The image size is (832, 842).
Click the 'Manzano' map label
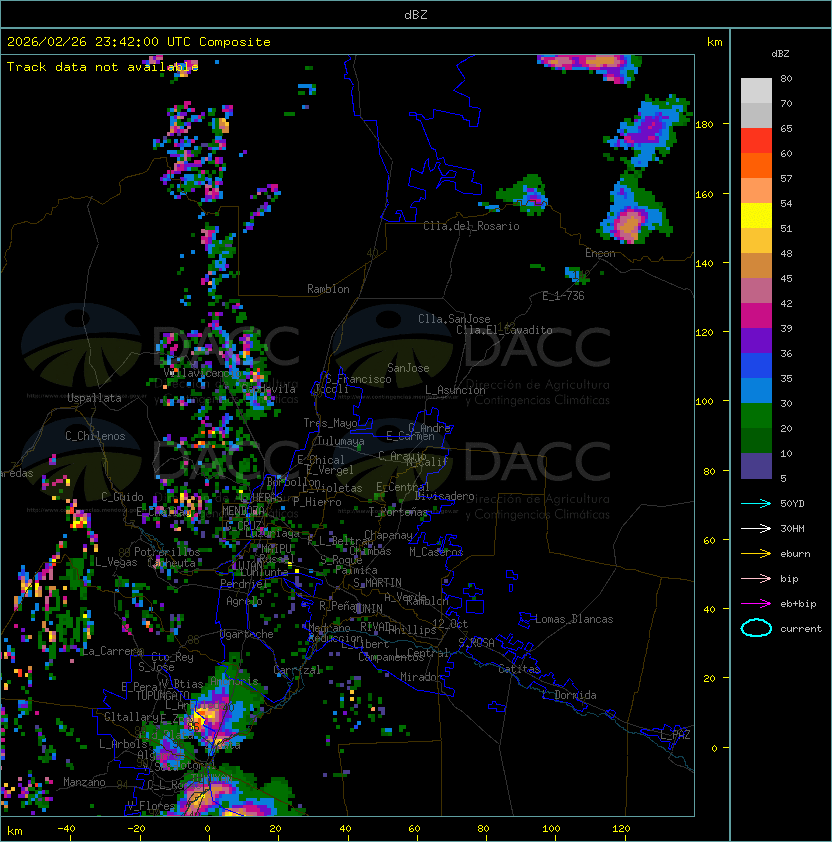point(84,782)
